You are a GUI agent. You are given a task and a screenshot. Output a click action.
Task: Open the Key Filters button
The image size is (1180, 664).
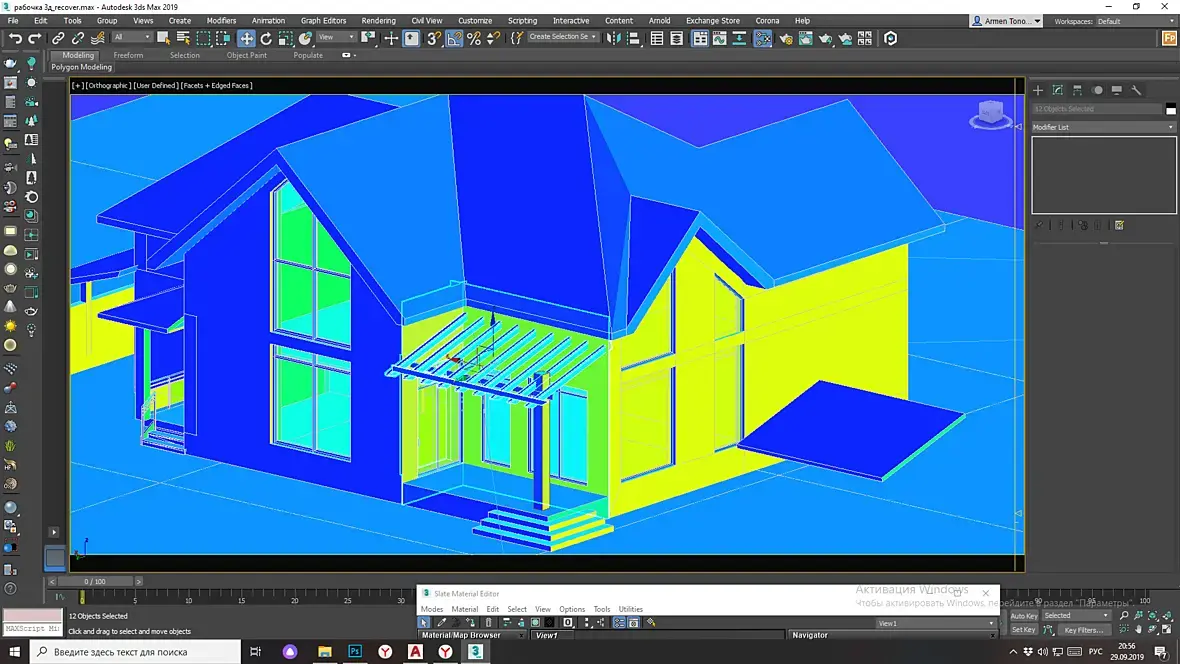[x=1084, y=630]
